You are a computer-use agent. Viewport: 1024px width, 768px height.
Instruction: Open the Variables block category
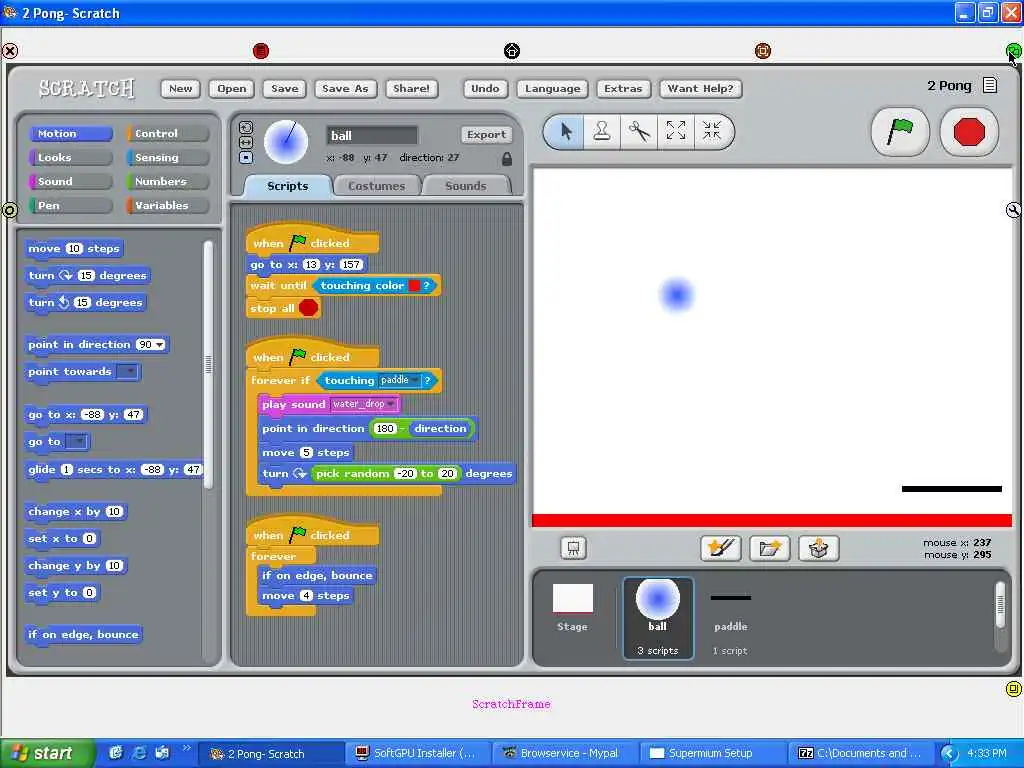point(168,205)
